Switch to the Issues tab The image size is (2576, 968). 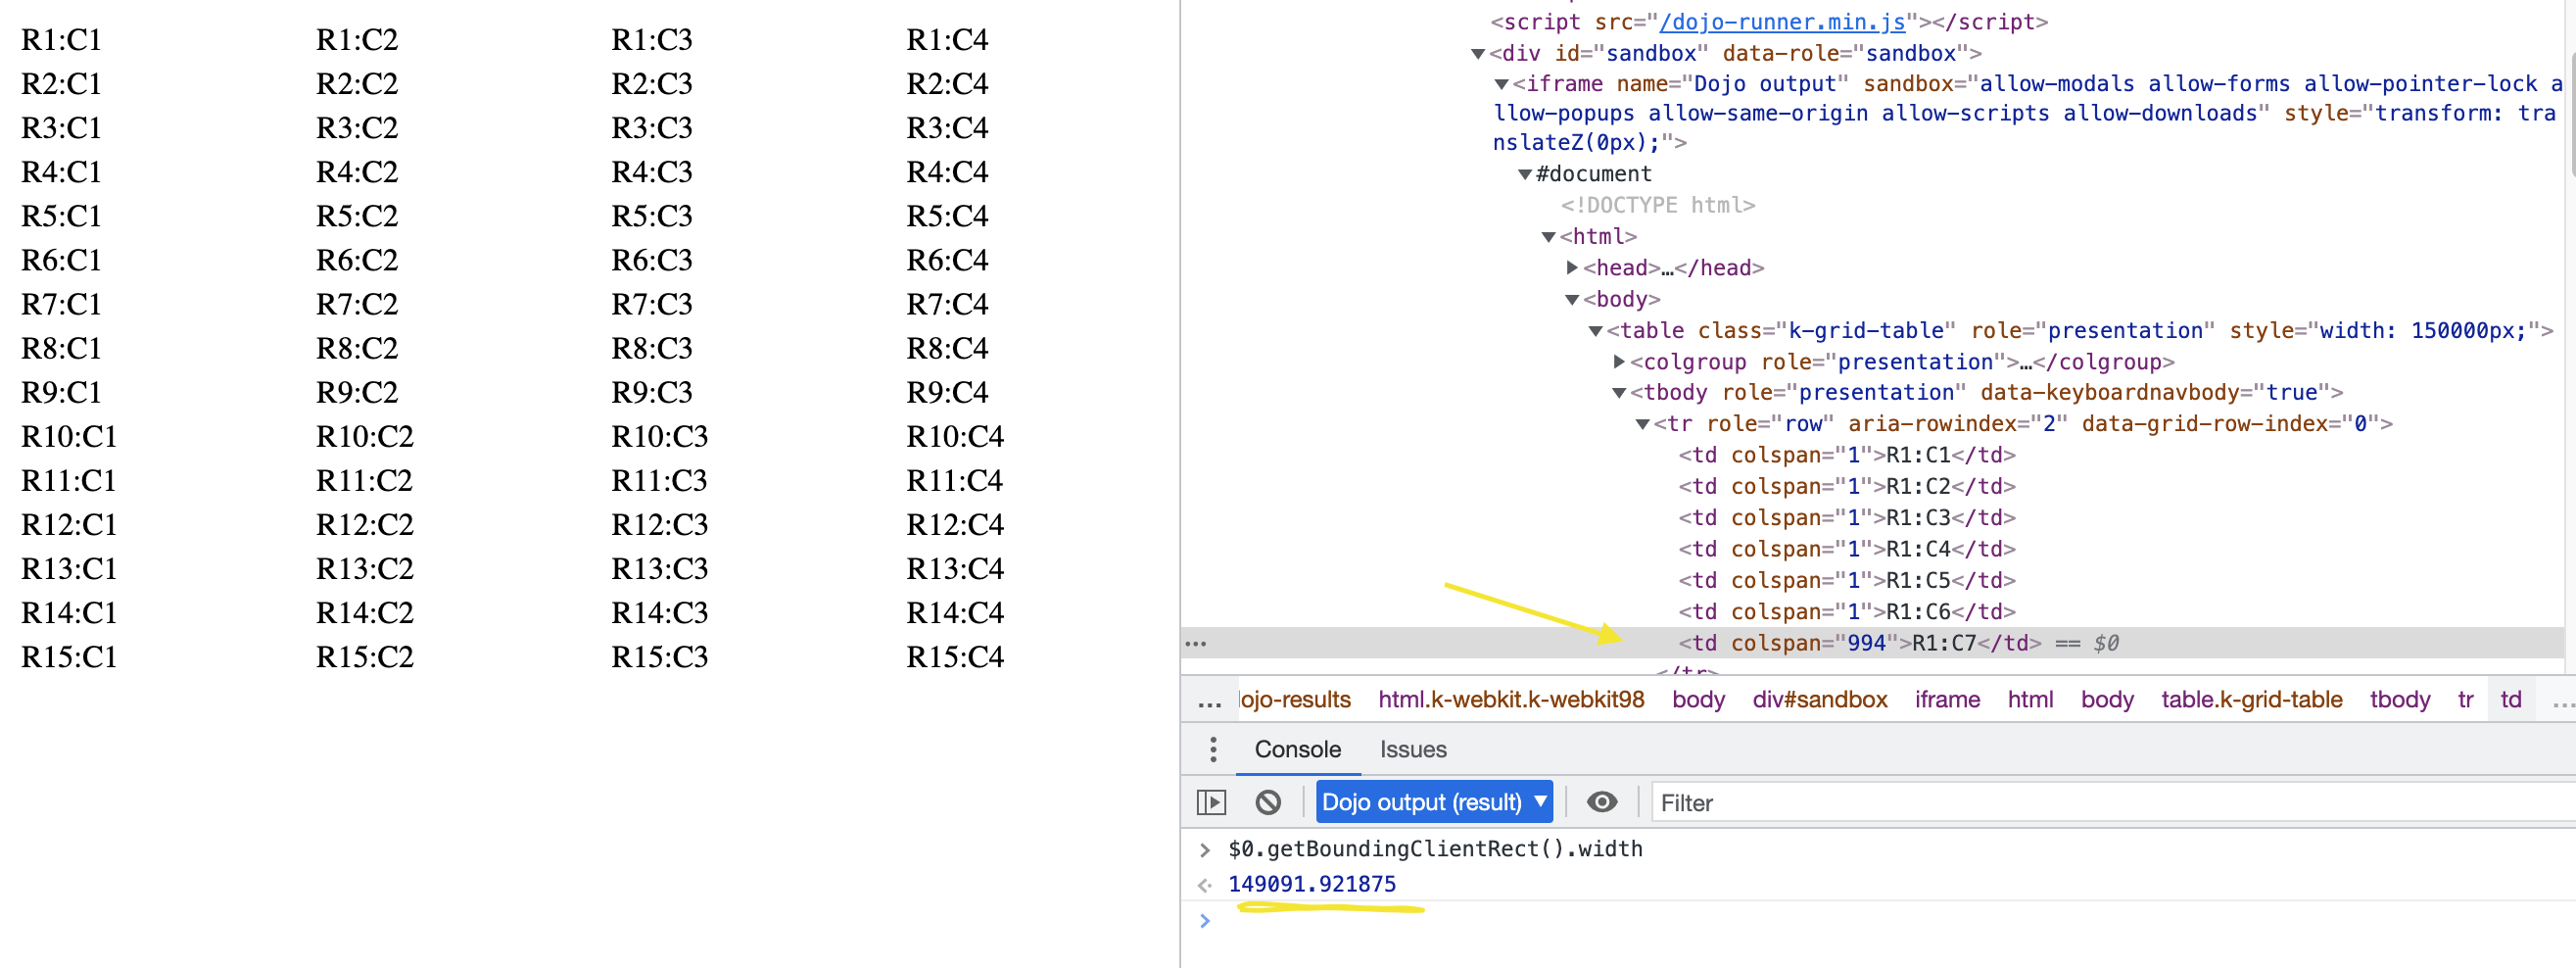tap(1412, 749)
